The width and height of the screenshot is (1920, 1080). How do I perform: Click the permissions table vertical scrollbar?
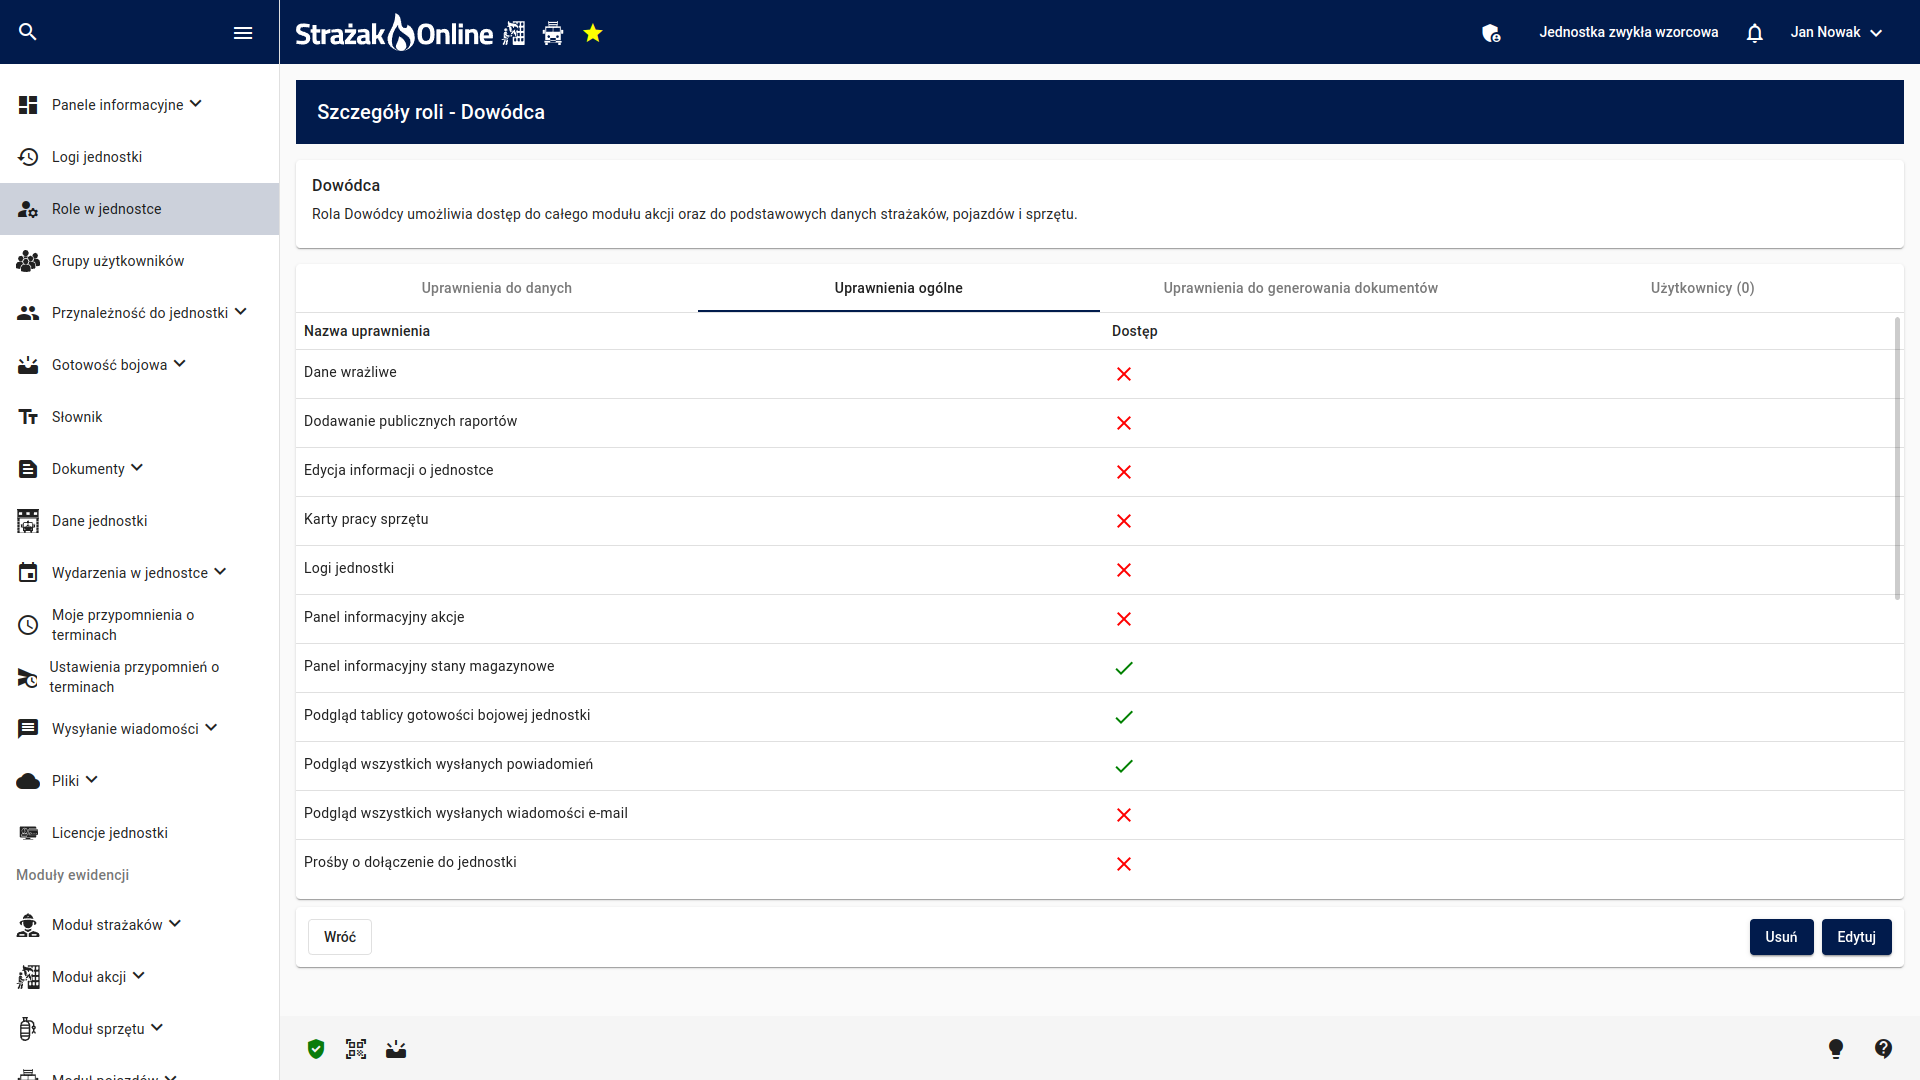pyautogui.click(x=1897, y=458)
